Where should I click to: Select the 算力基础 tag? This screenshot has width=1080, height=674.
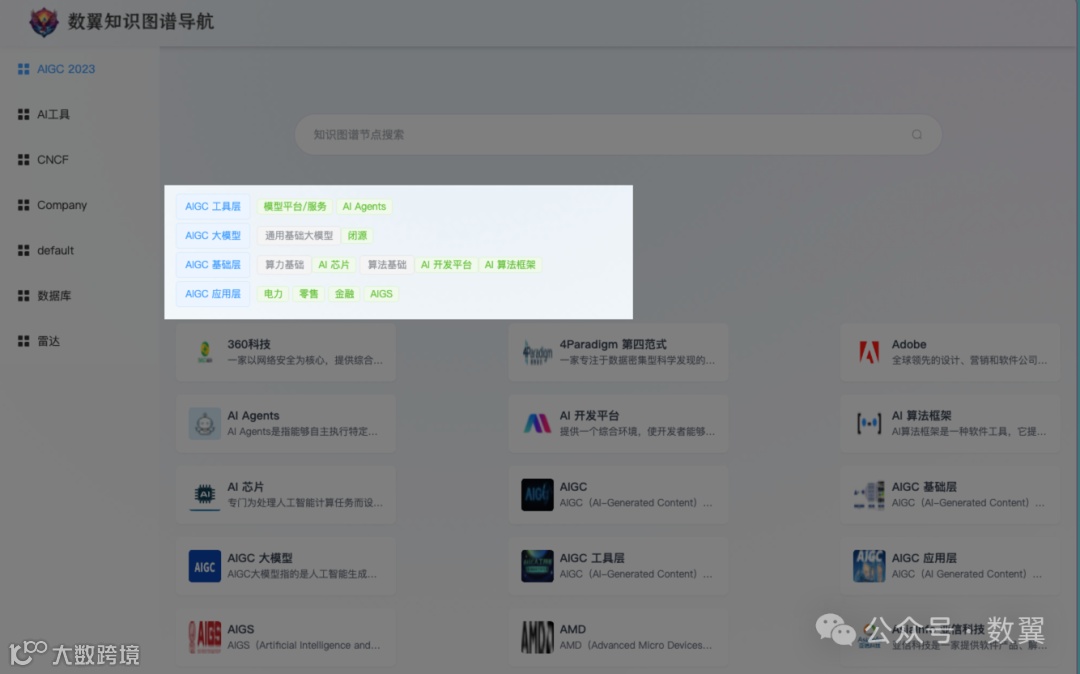pyautogui.click(x=284, y=265)
